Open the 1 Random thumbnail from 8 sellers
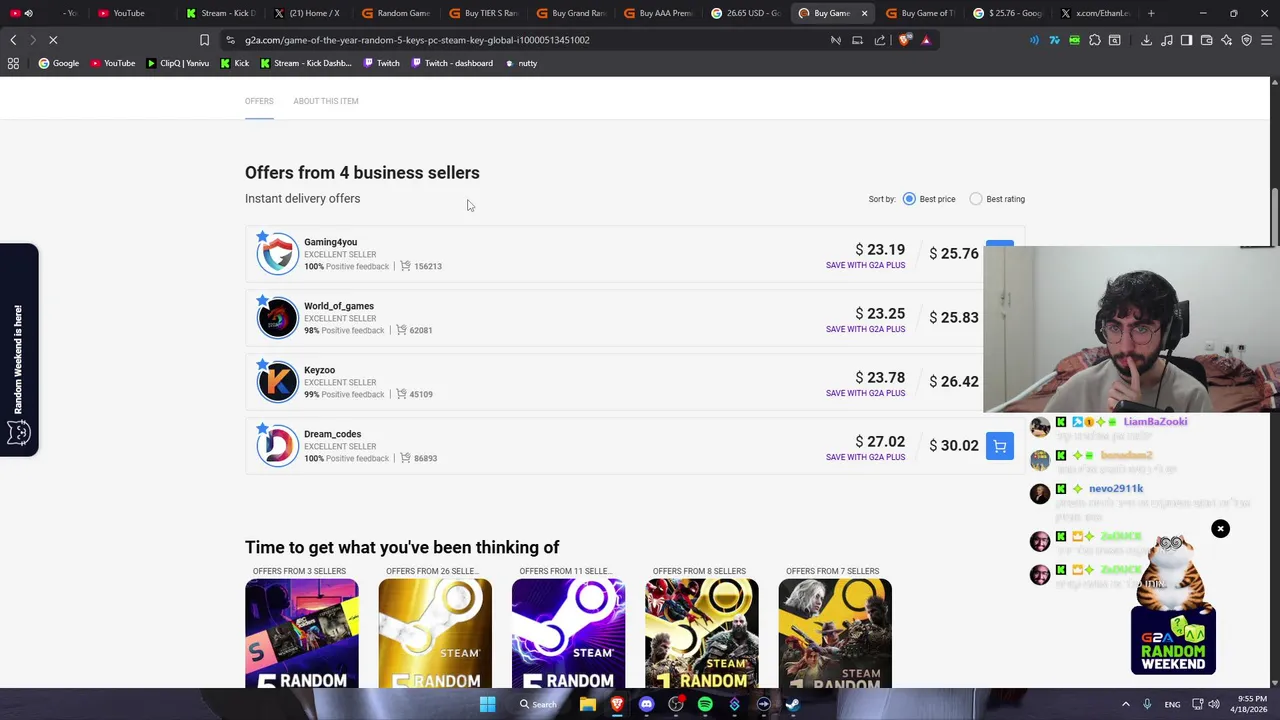Viewport: 1280px width, 720px height. pyautogui.click(x=701, y=633)
